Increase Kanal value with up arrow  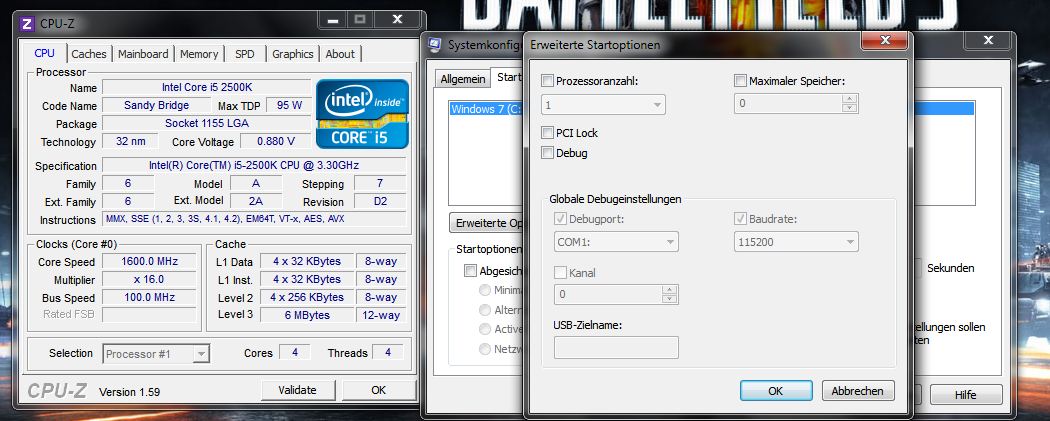click(x=670, y=290)
